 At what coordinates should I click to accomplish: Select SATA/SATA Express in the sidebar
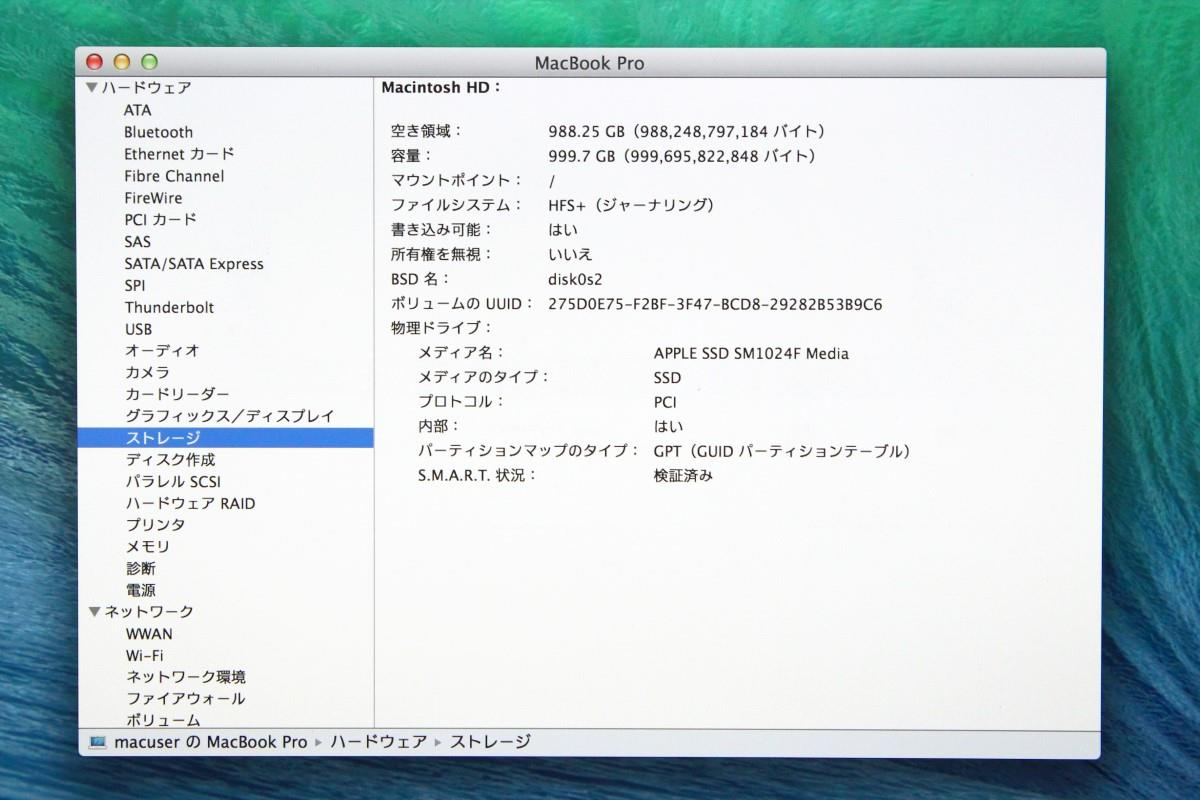coord(194,264)
